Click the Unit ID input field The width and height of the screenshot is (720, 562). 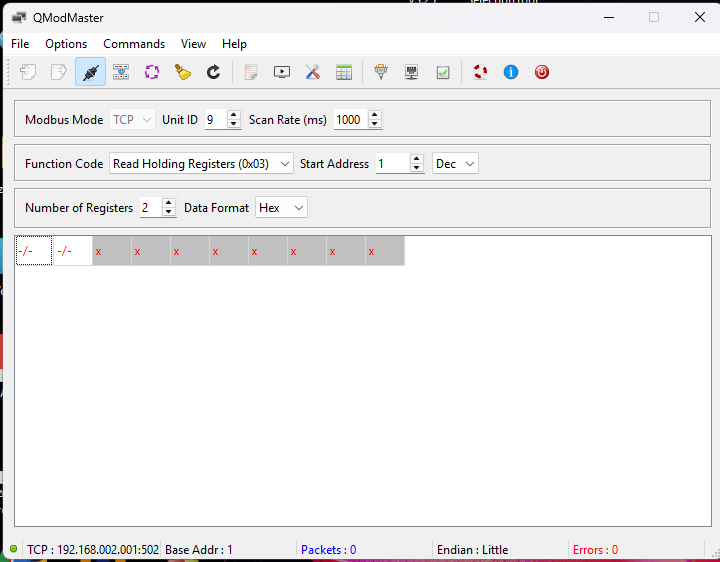point(216,120)
